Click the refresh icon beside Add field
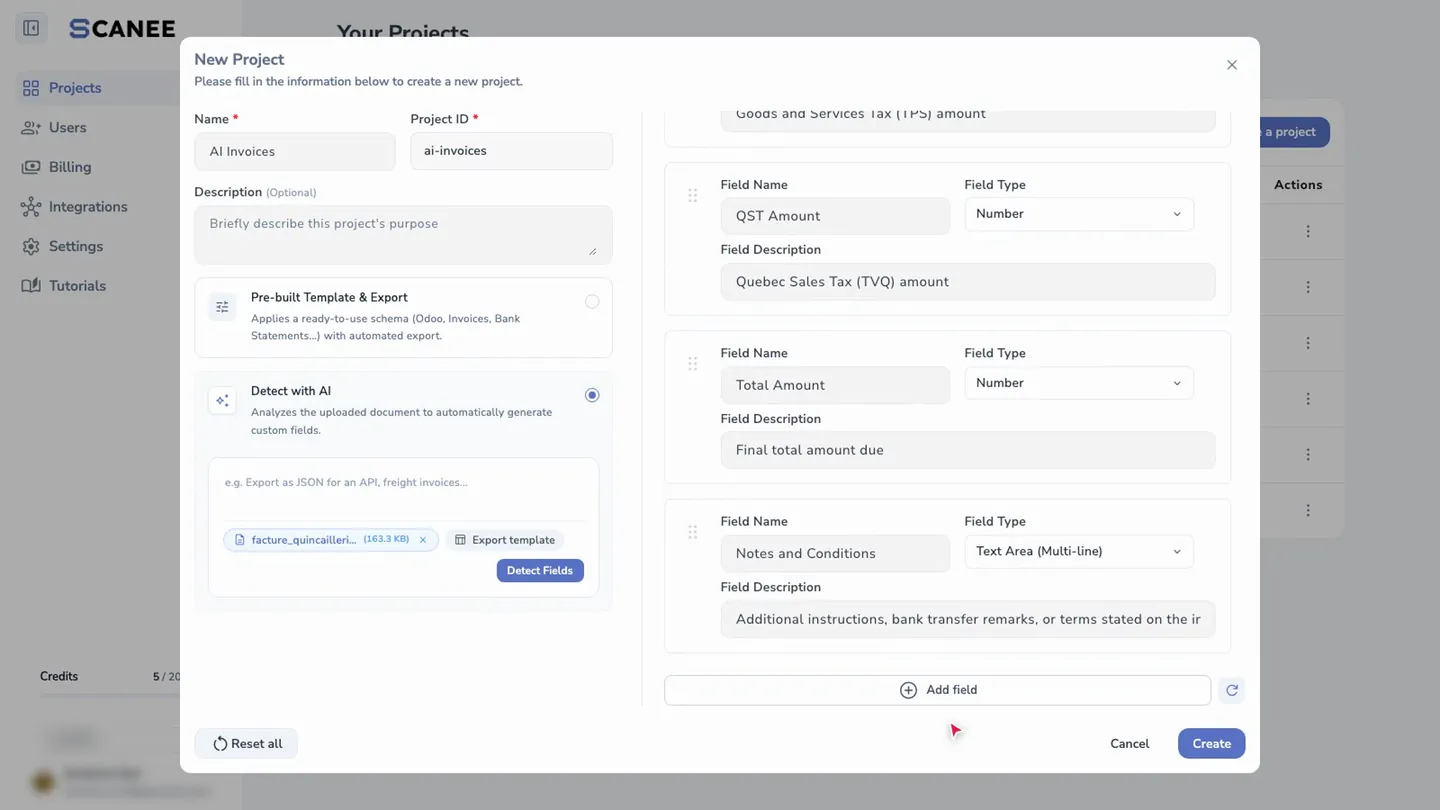Viewport: 1440px width, 810px height. (x=1232, y=690)
